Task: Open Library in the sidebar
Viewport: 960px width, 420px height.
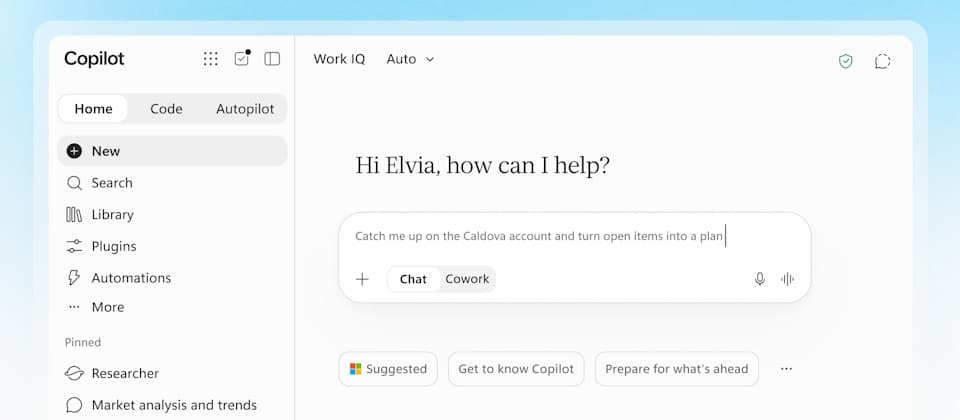Action: [172, 215]
